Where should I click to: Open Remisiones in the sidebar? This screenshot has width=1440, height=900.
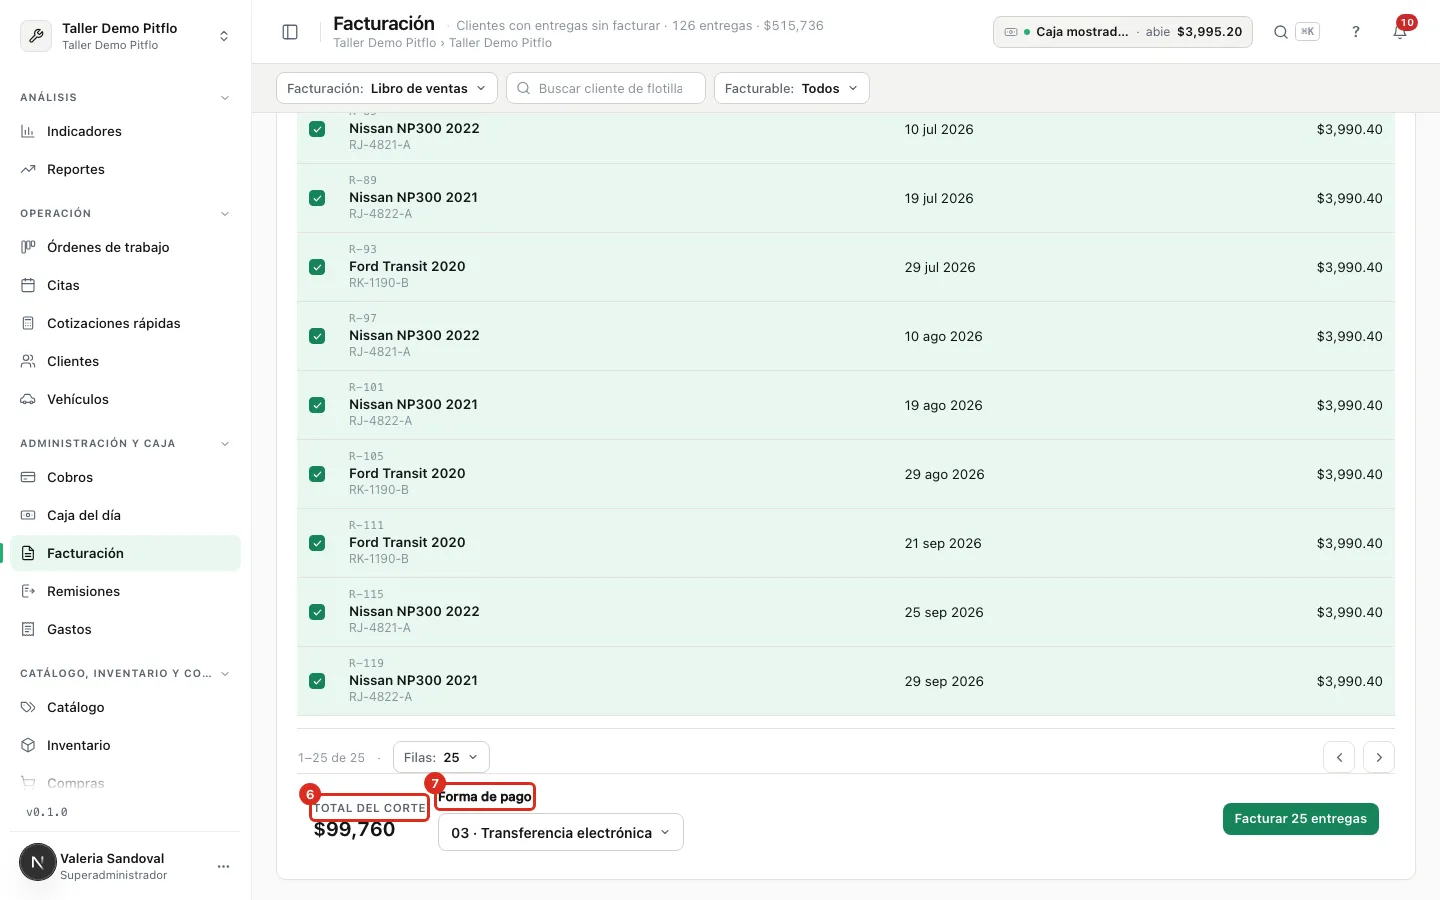(x=126, y=591)
